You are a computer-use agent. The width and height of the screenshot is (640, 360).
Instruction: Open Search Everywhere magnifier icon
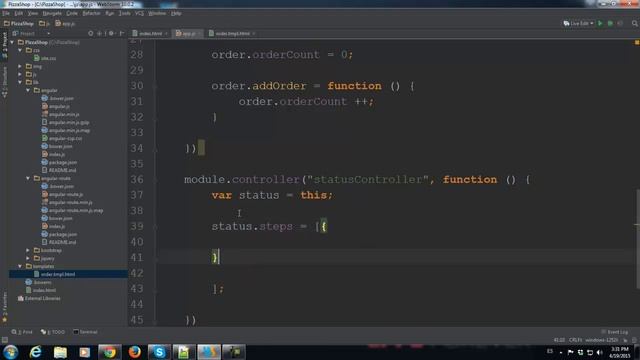tap(635, 24)
